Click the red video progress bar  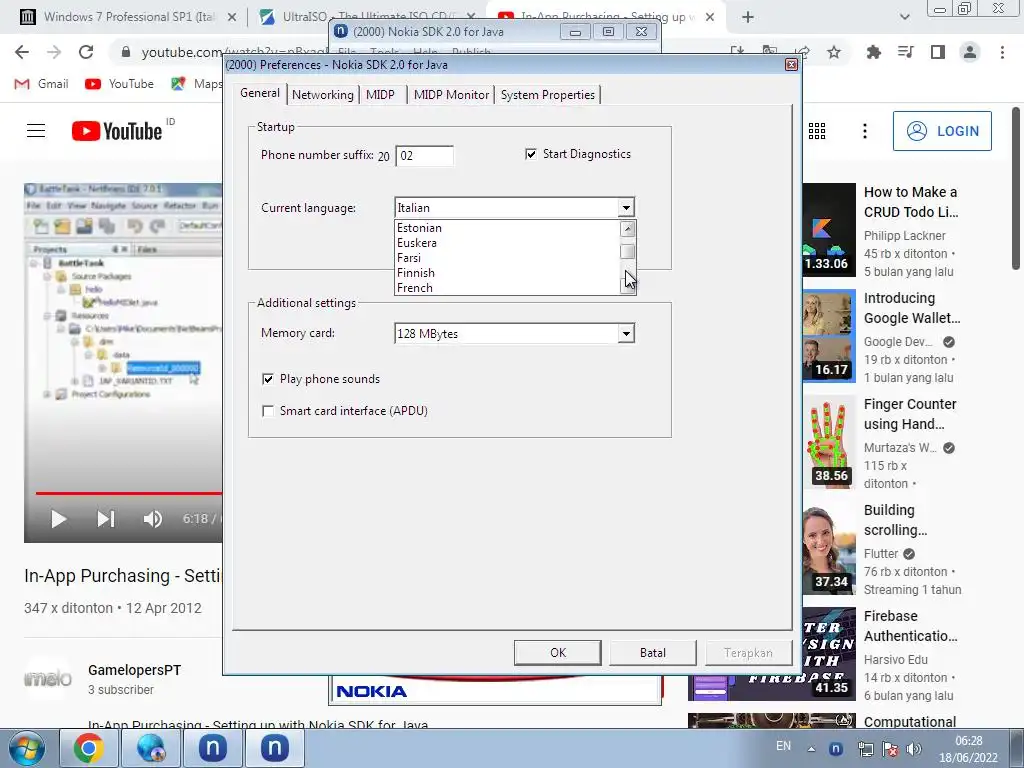click(129, 493)
